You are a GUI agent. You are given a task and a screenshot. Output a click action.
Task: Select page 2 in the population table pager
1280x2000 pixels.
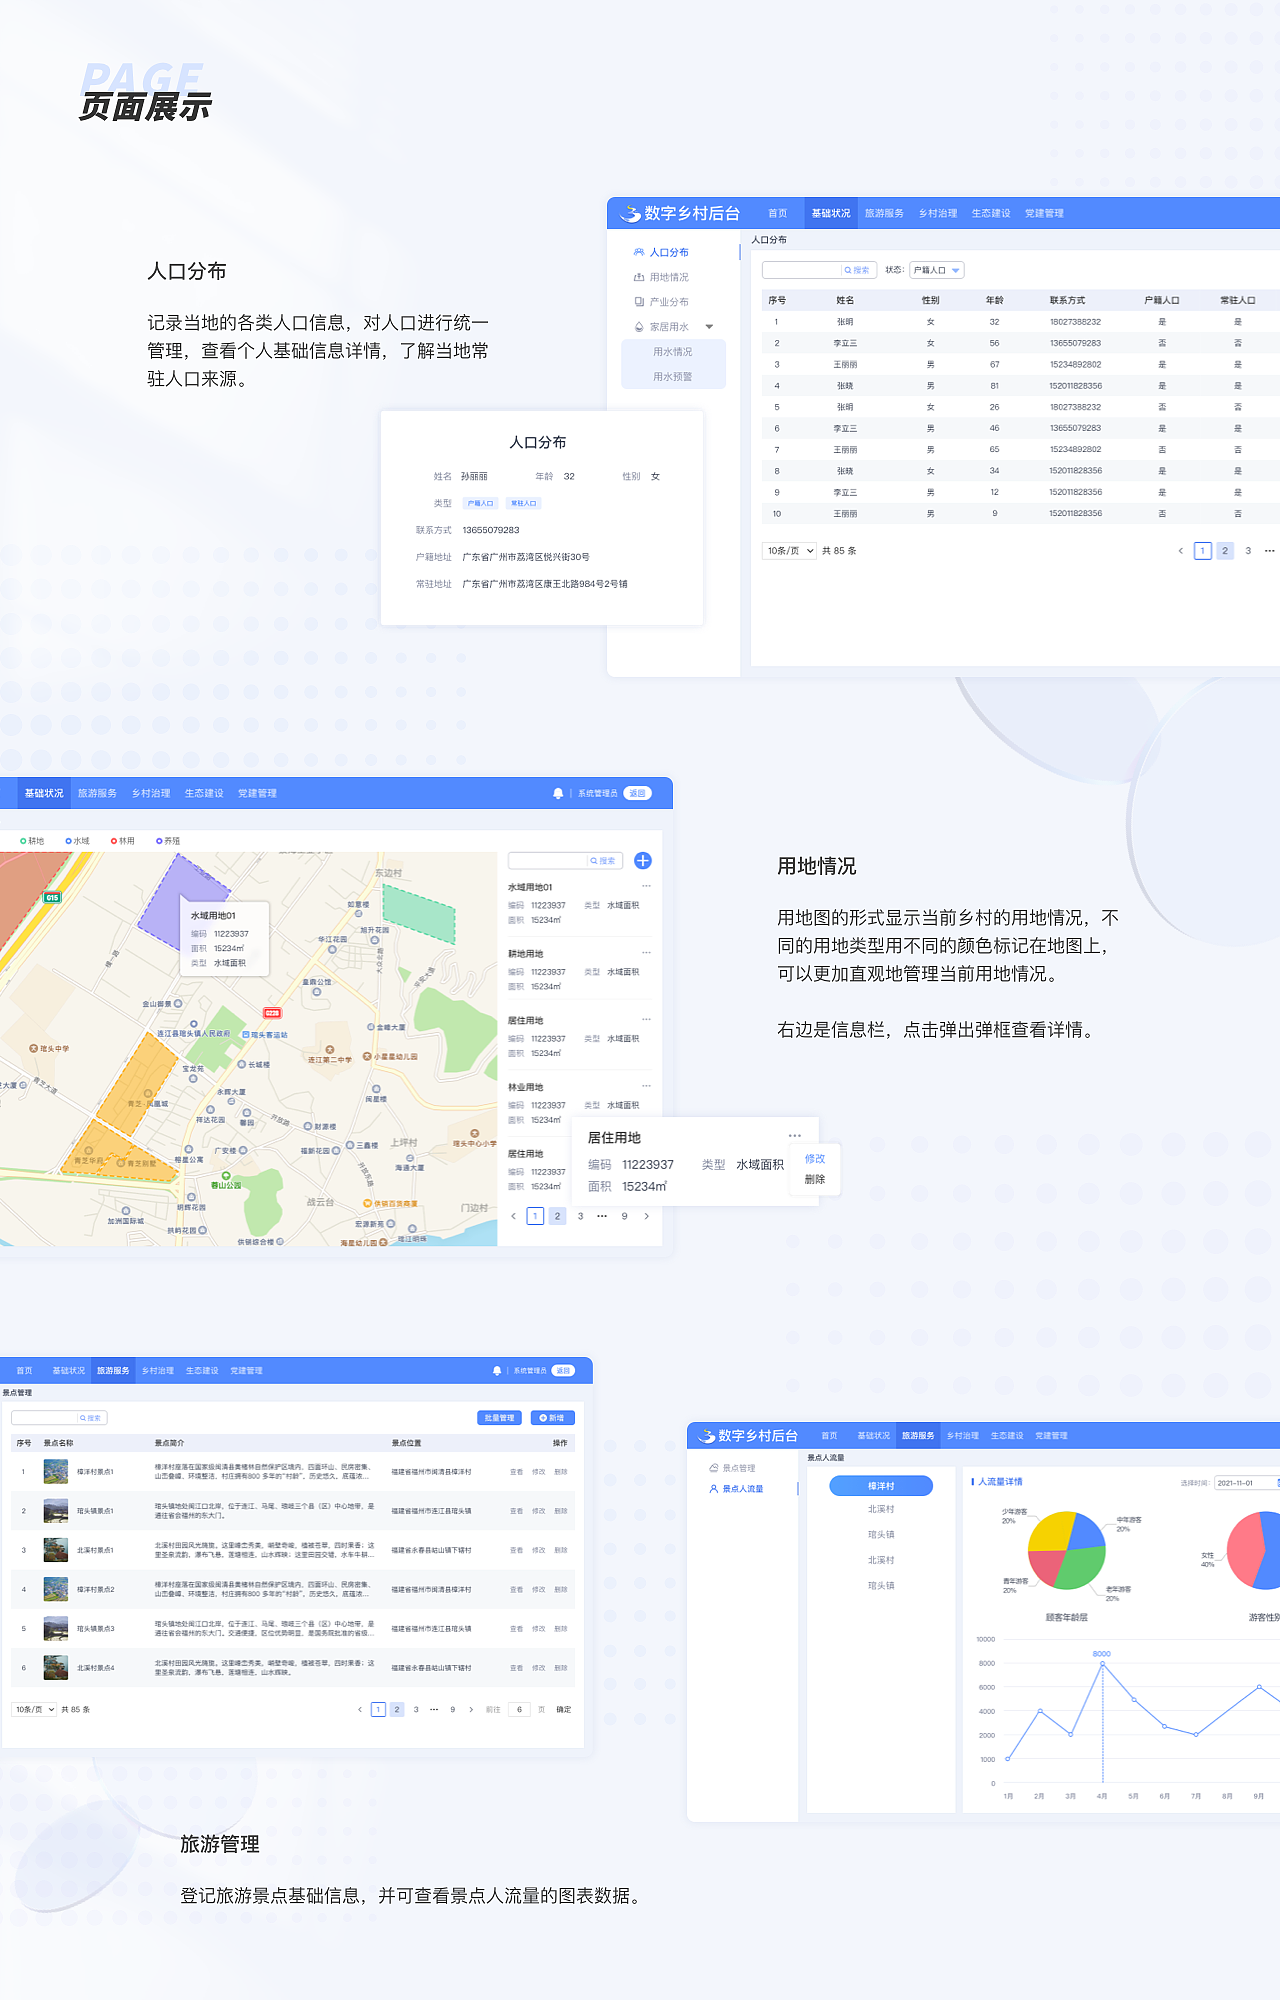(x=1225, y=551)
